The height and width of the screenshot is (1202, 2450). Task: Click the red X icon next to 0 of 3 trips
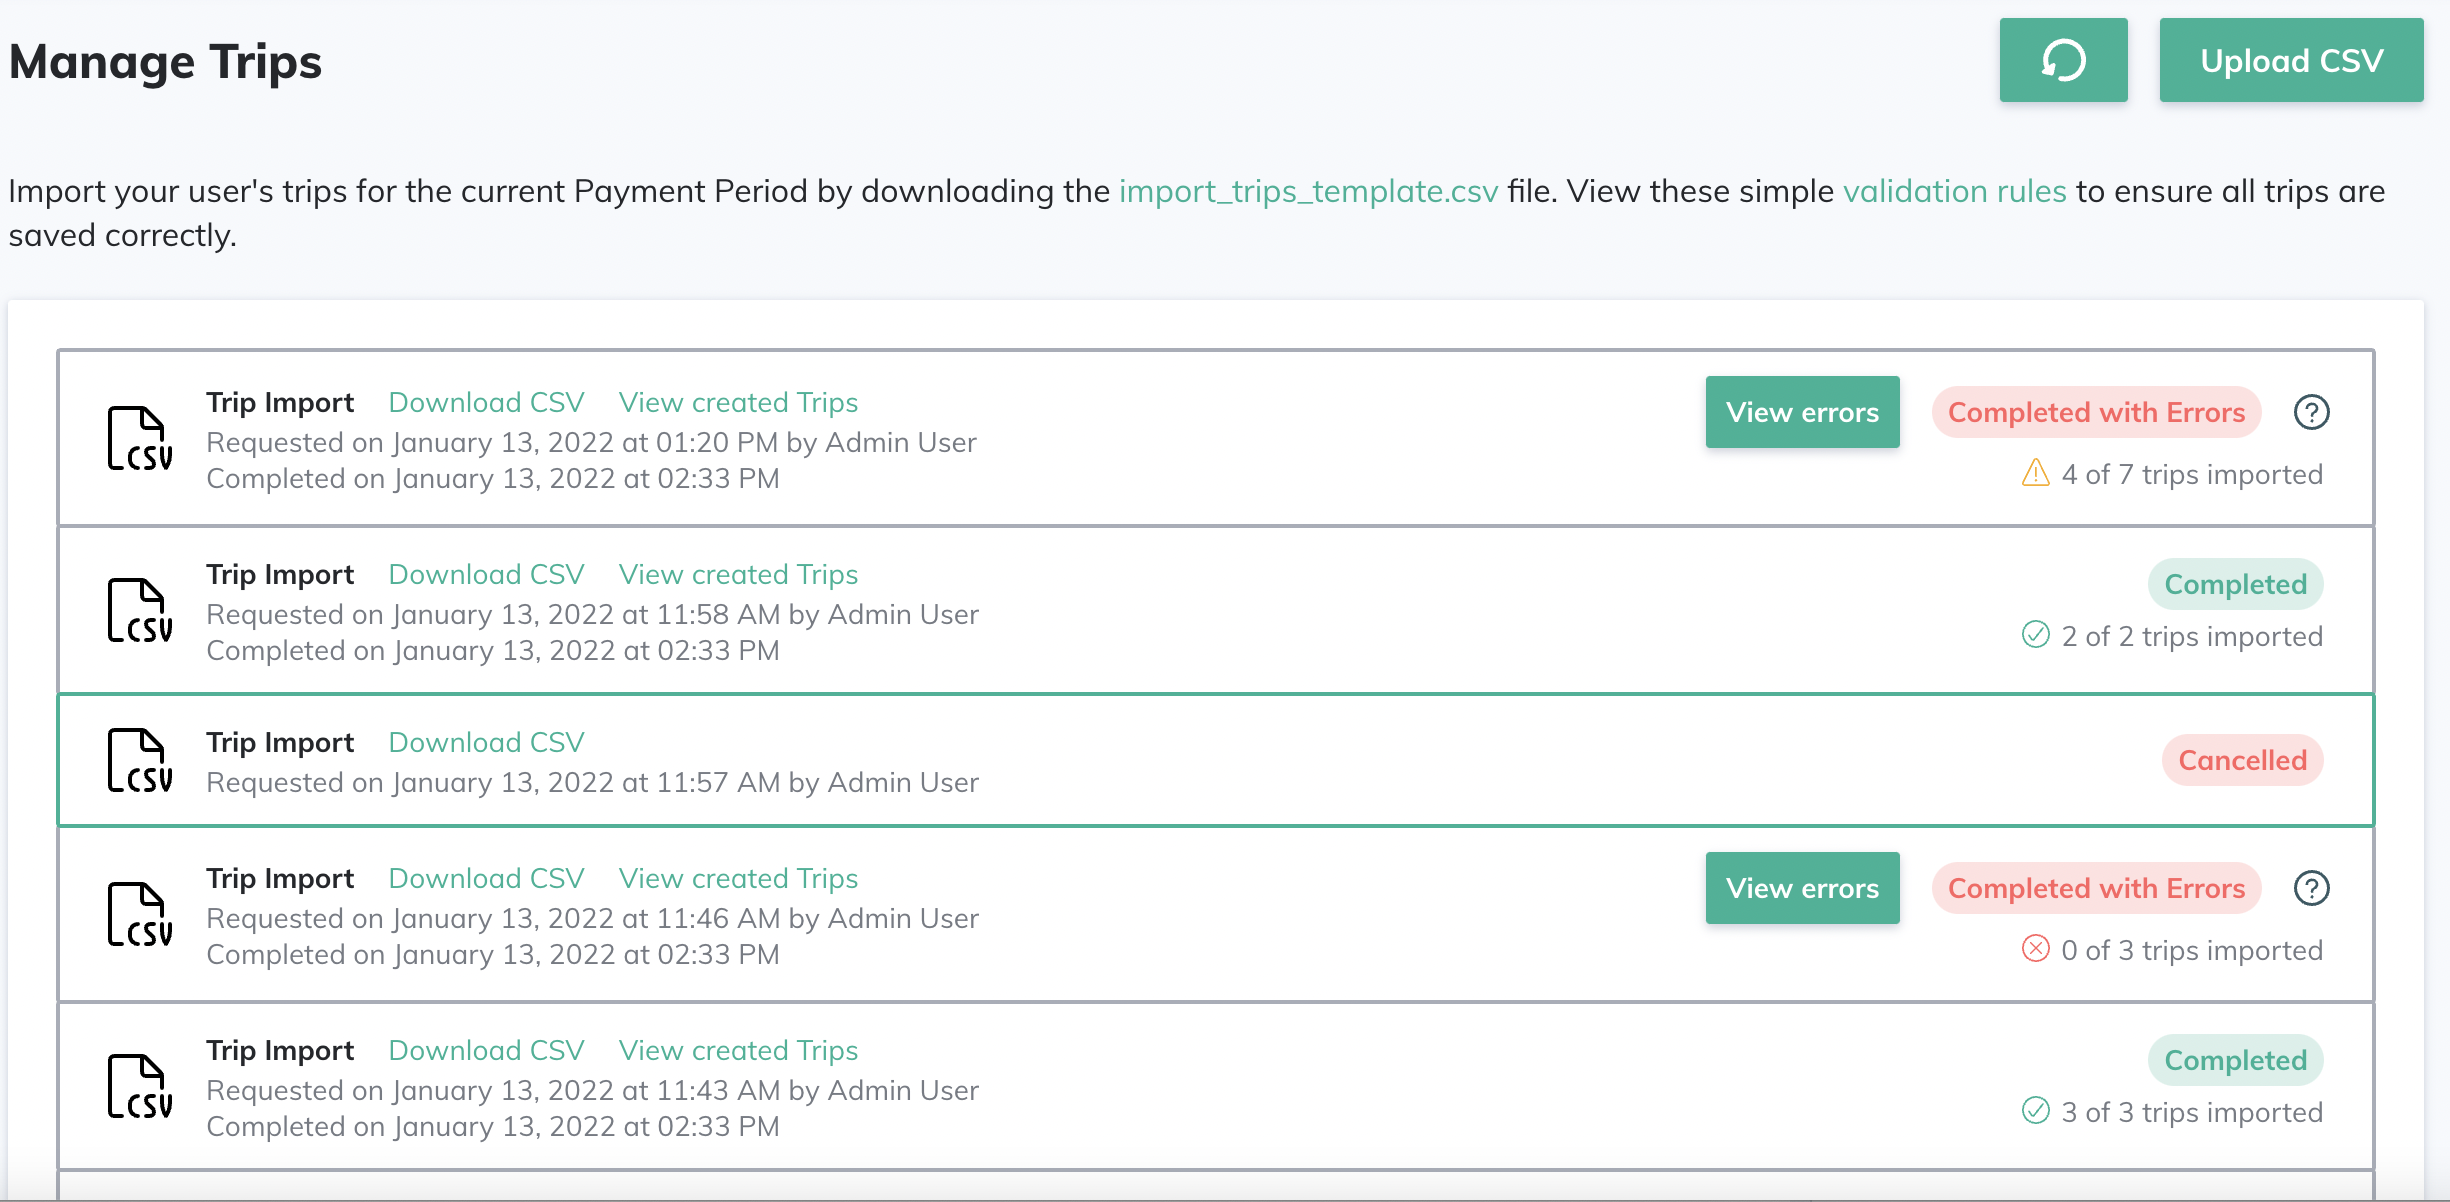point(2035,949)
